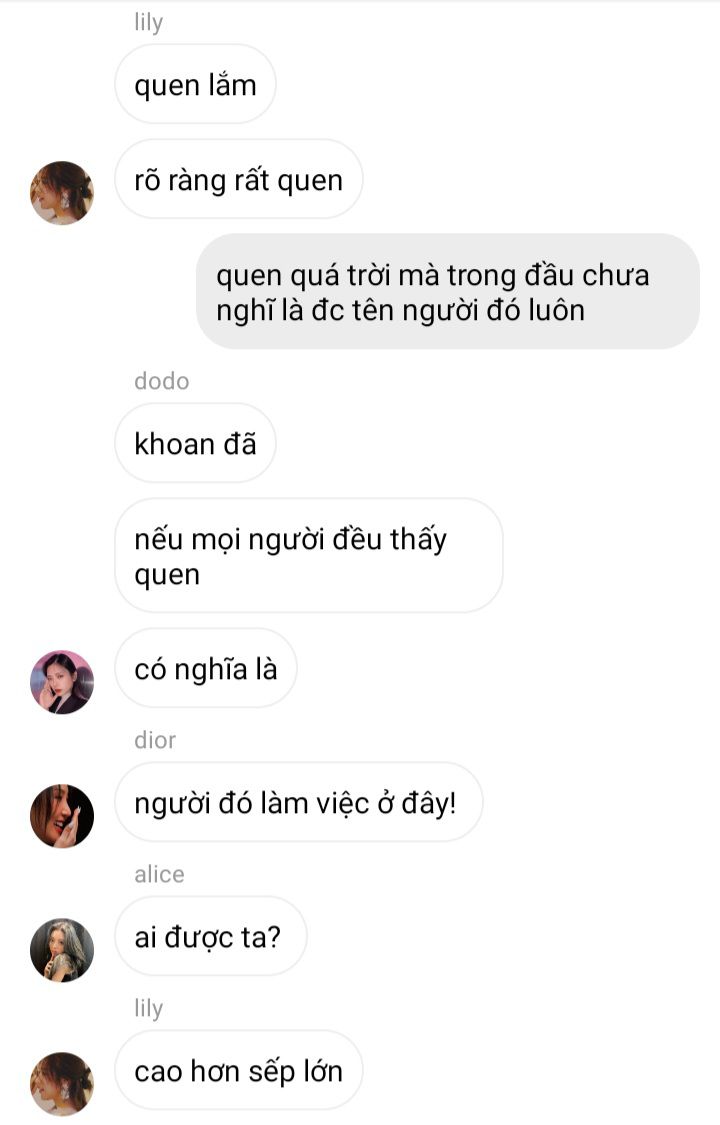Tap the 'rõ ràng rất quen' message
This screenshot has width=720, height=1125.
(x=239, y=179)
